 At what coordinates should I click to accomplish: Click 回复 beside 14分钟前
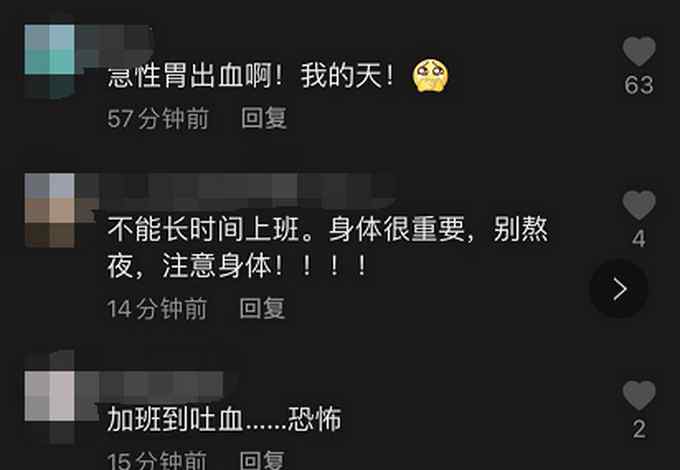(x=262, y=308)
